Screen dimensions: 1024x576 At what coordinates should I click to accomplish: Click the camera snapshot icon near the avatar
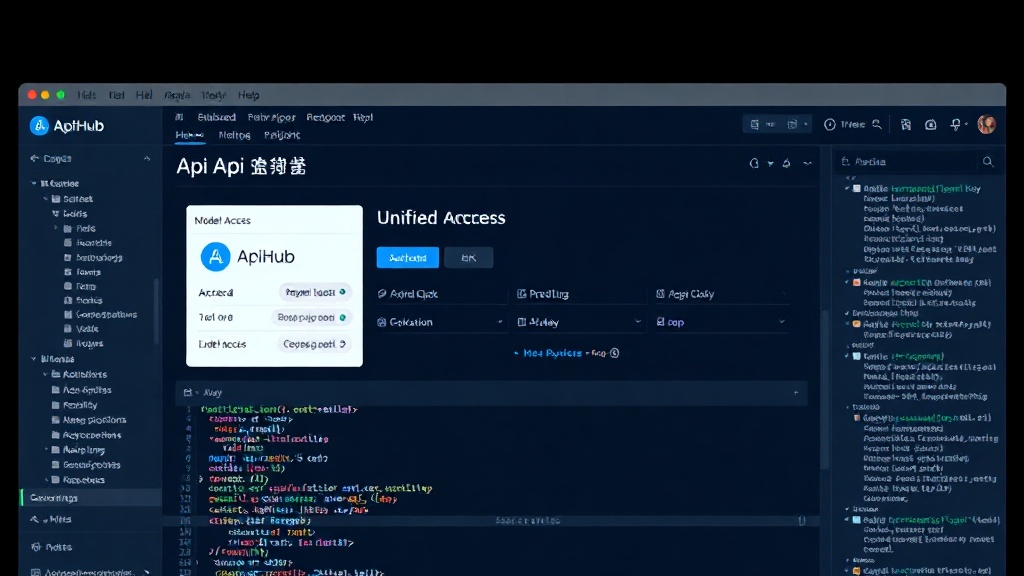931,124
